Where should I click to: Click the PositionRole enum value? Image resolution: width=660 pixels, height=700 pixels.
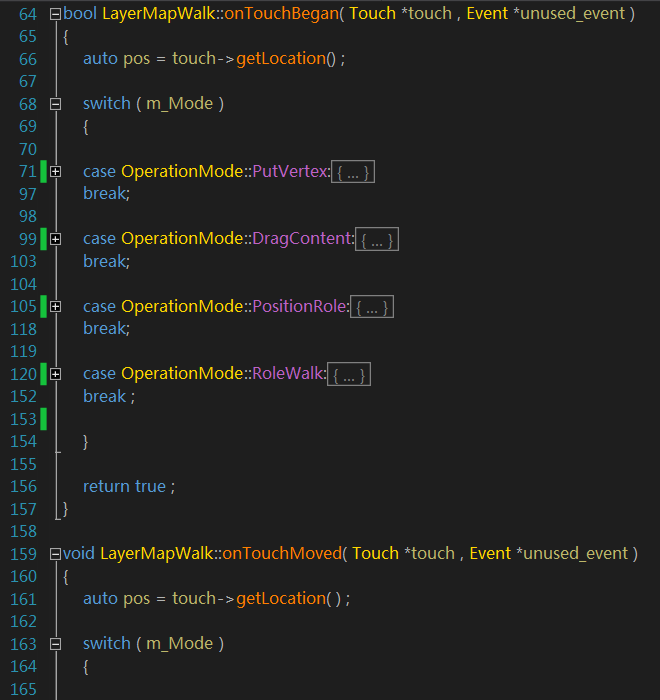point(299,307)
